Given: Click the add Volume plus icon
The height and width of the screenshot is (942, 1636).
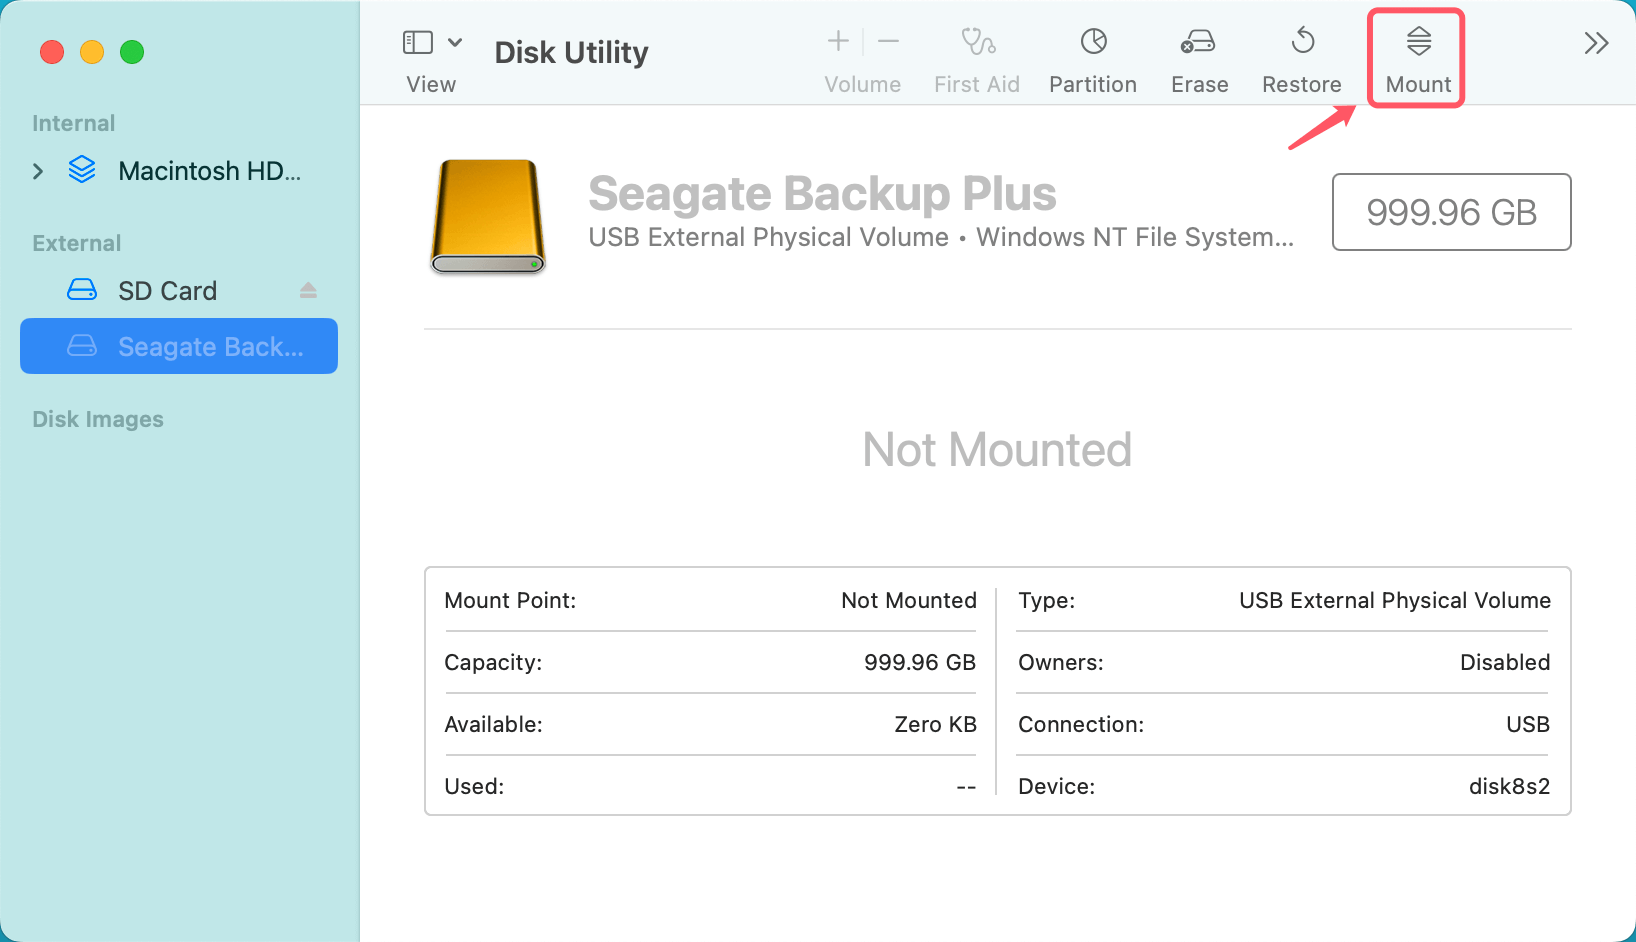Looking at the screenshot, I should pyautogui.click(x=837, y=41).
